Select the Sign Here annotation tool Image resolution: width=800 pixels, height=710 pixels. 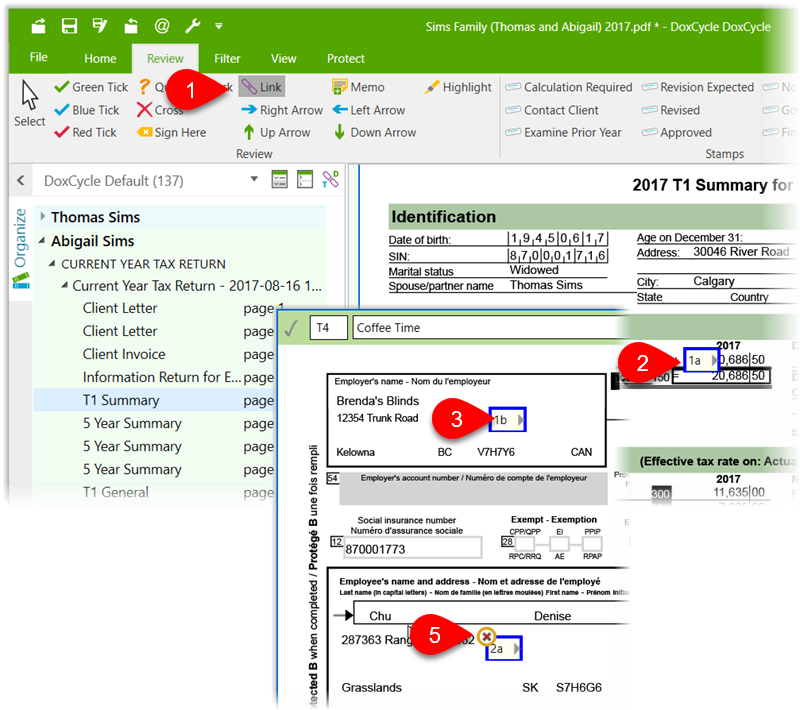point(172,133)
